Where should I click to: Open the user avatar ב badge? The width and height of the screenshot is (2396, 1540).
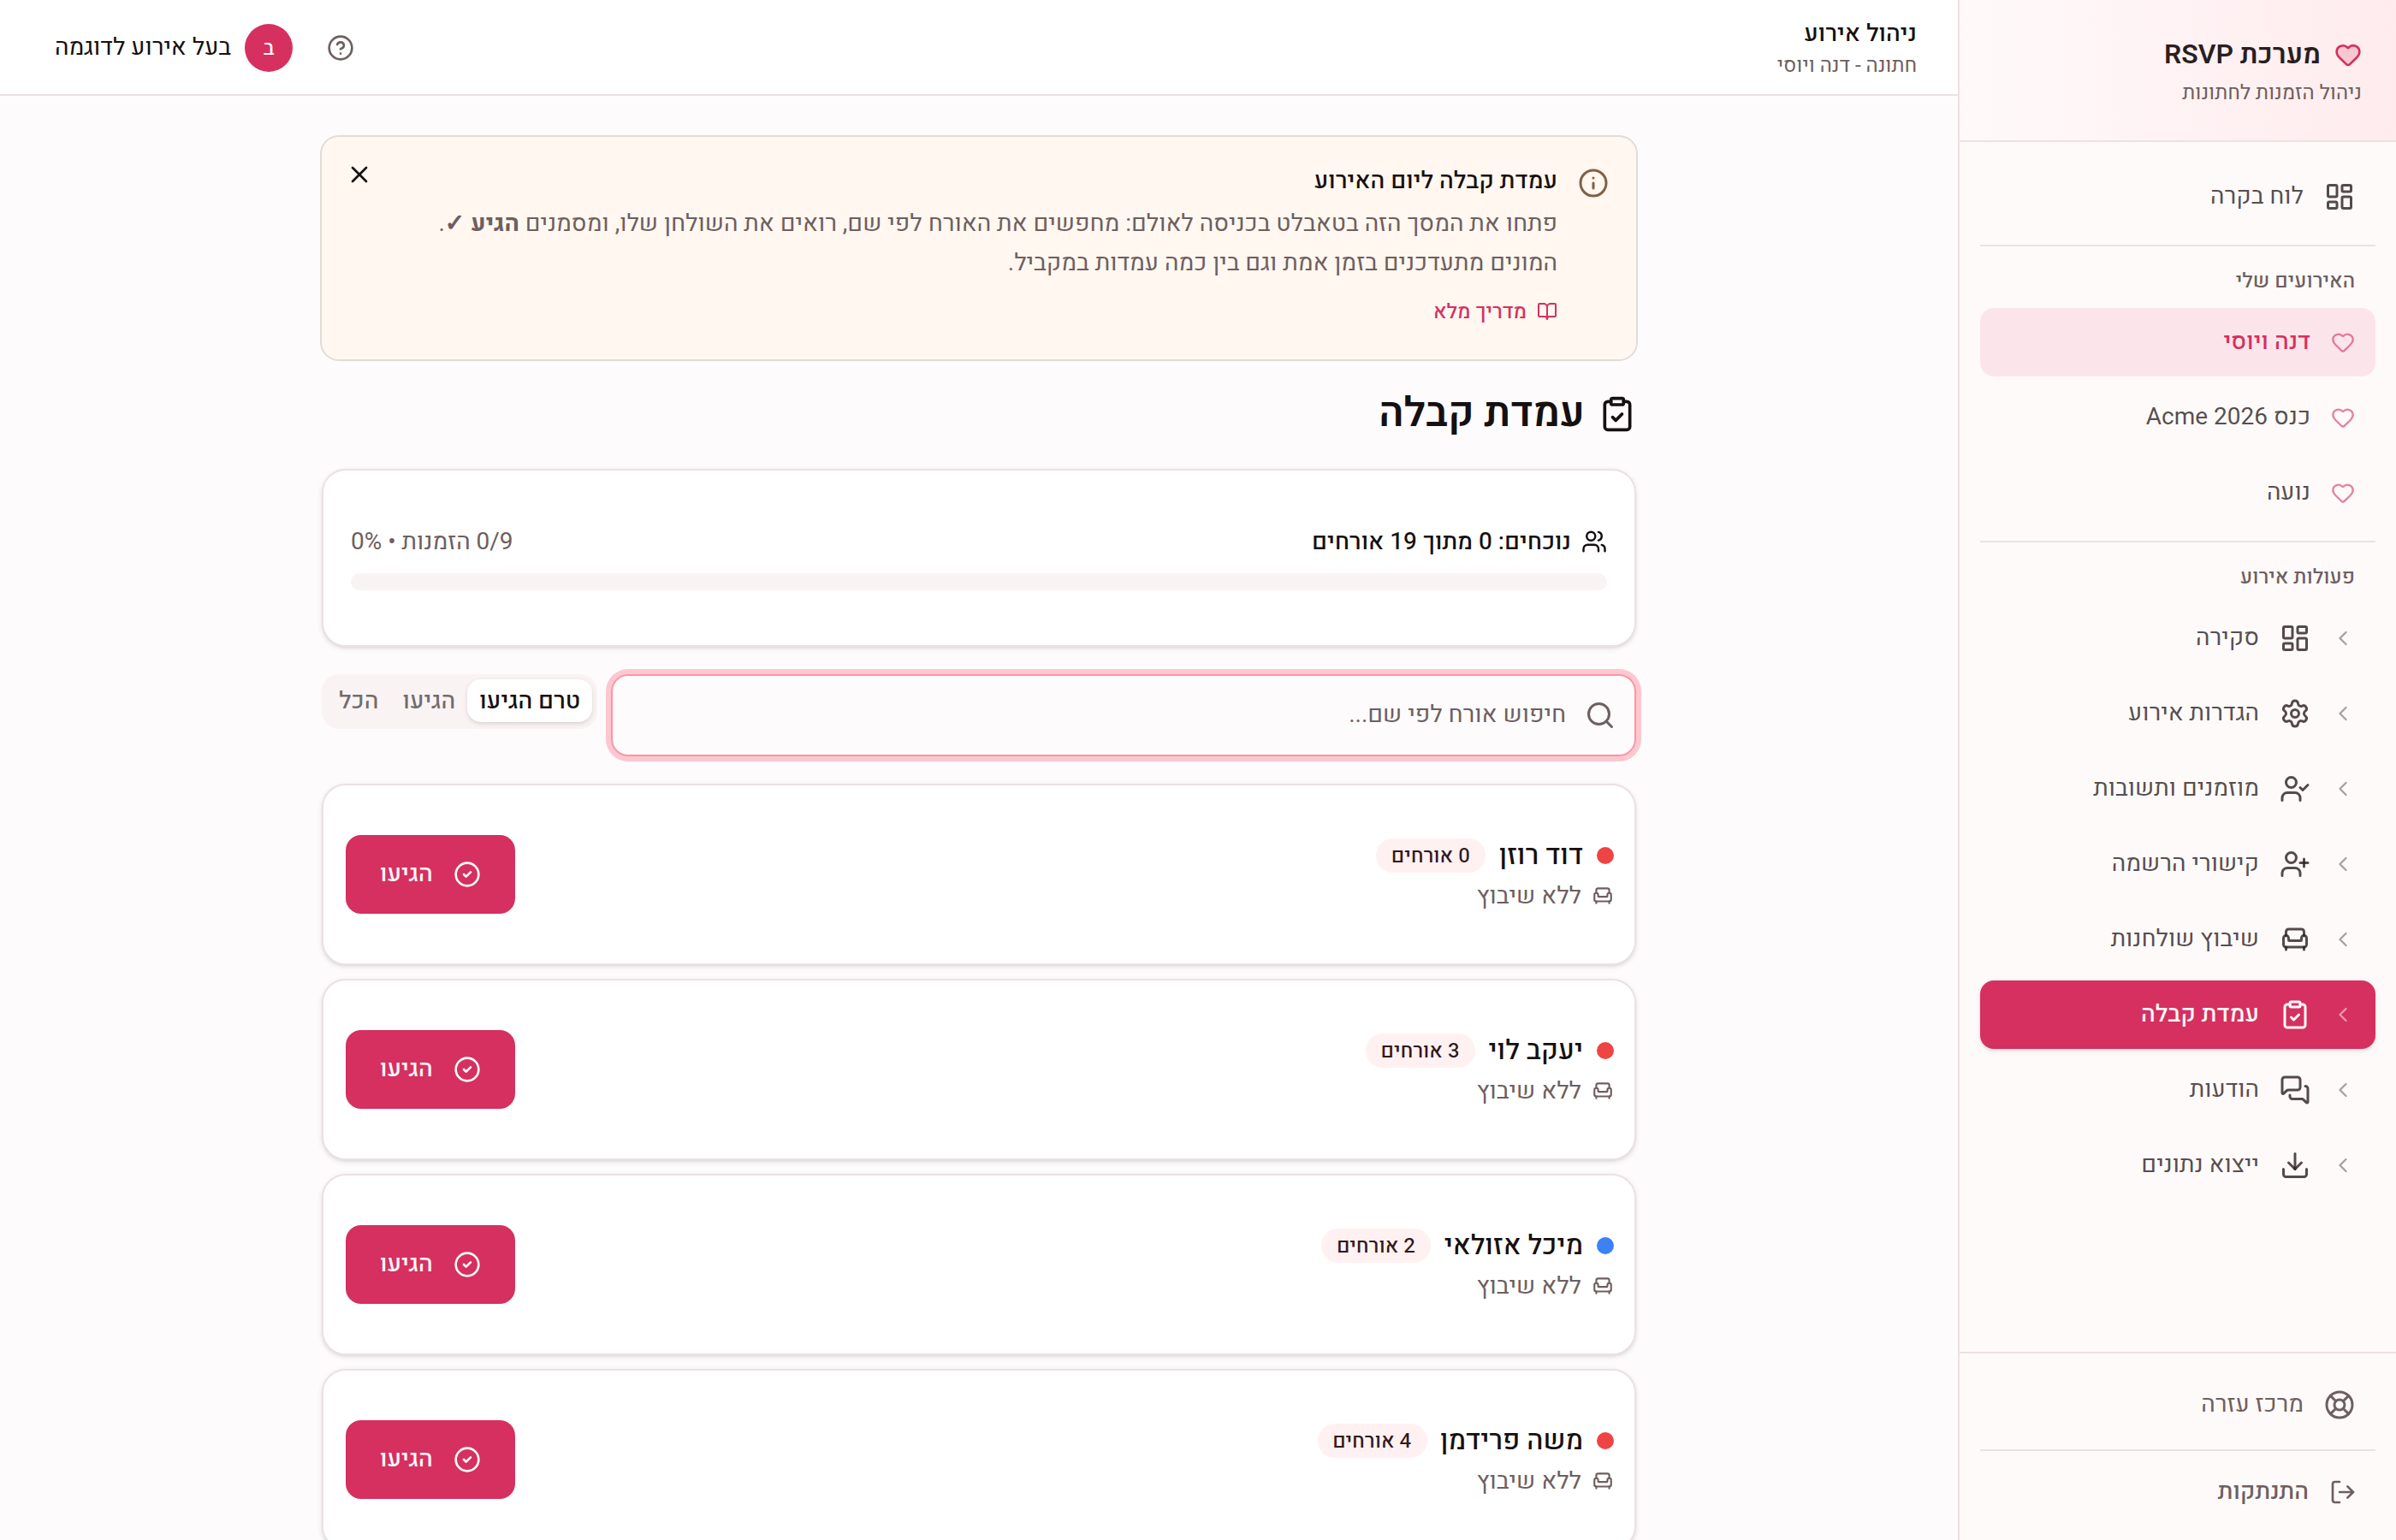tap(268, 48)
